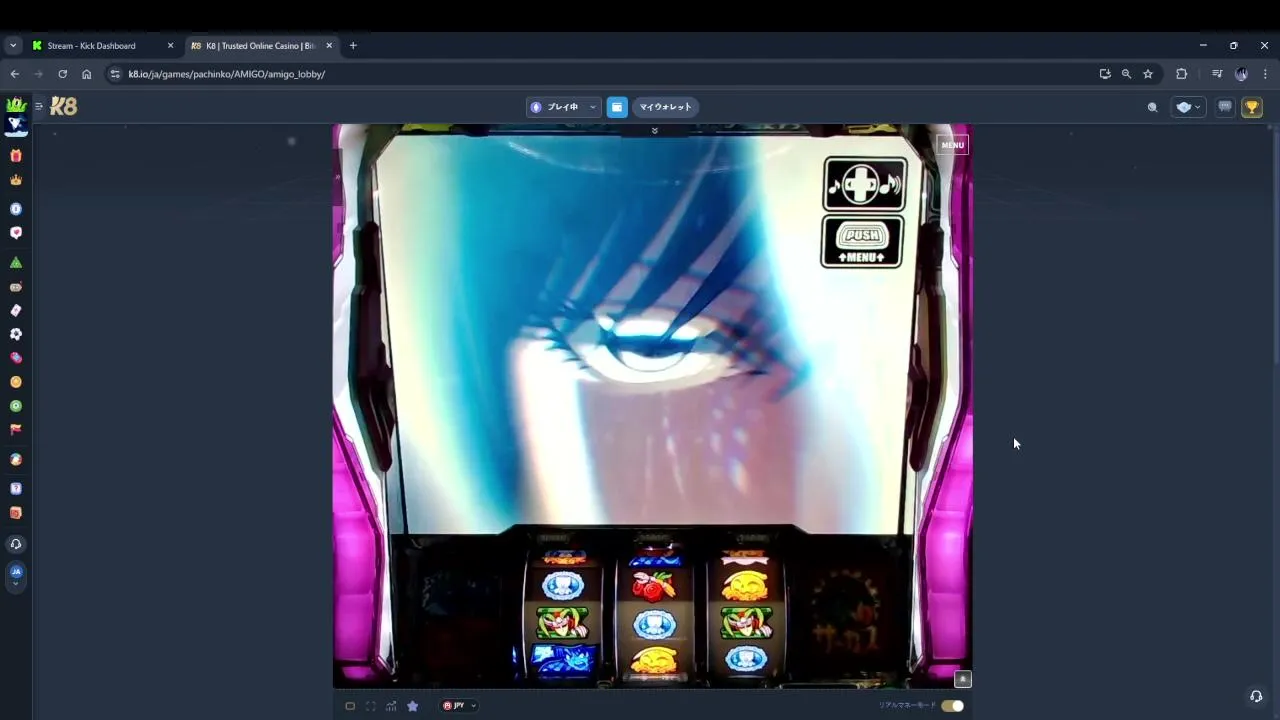1280x720 pixels.
Task: Click the music volume plus control
Action: [x=865, y=184]
